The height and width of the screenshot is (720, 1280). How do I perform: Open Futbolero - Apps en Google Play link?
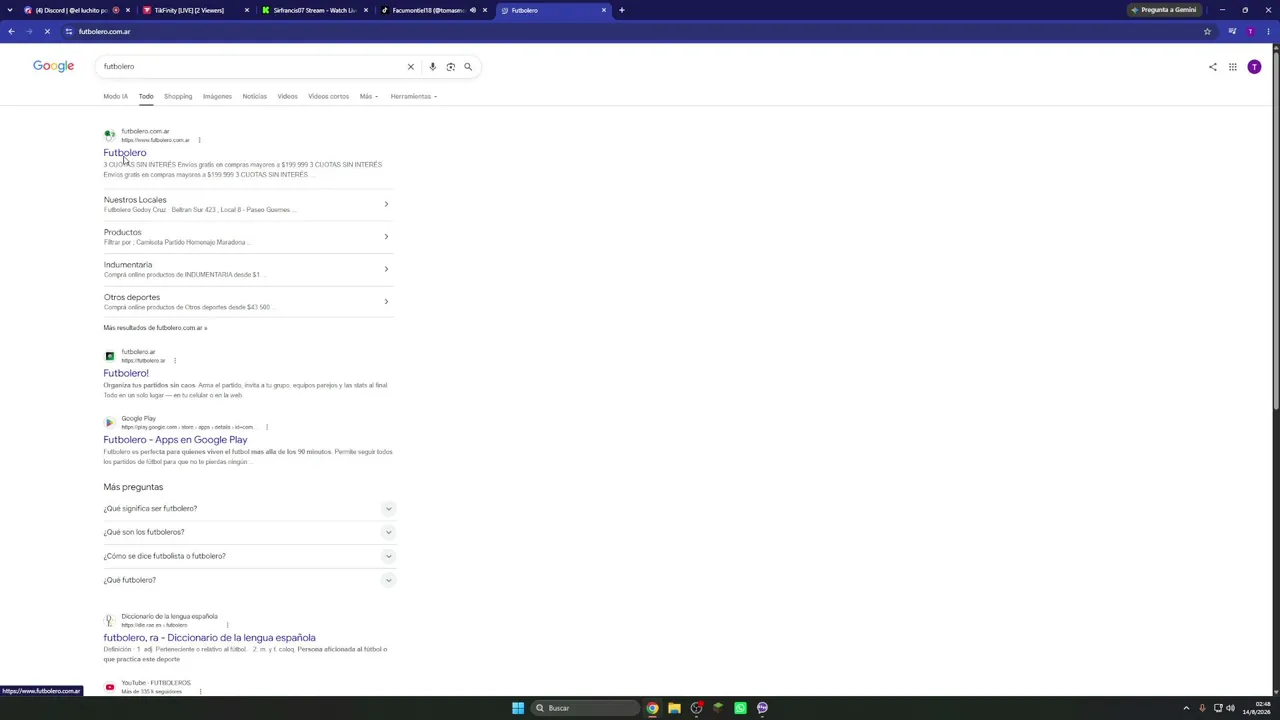175,440
